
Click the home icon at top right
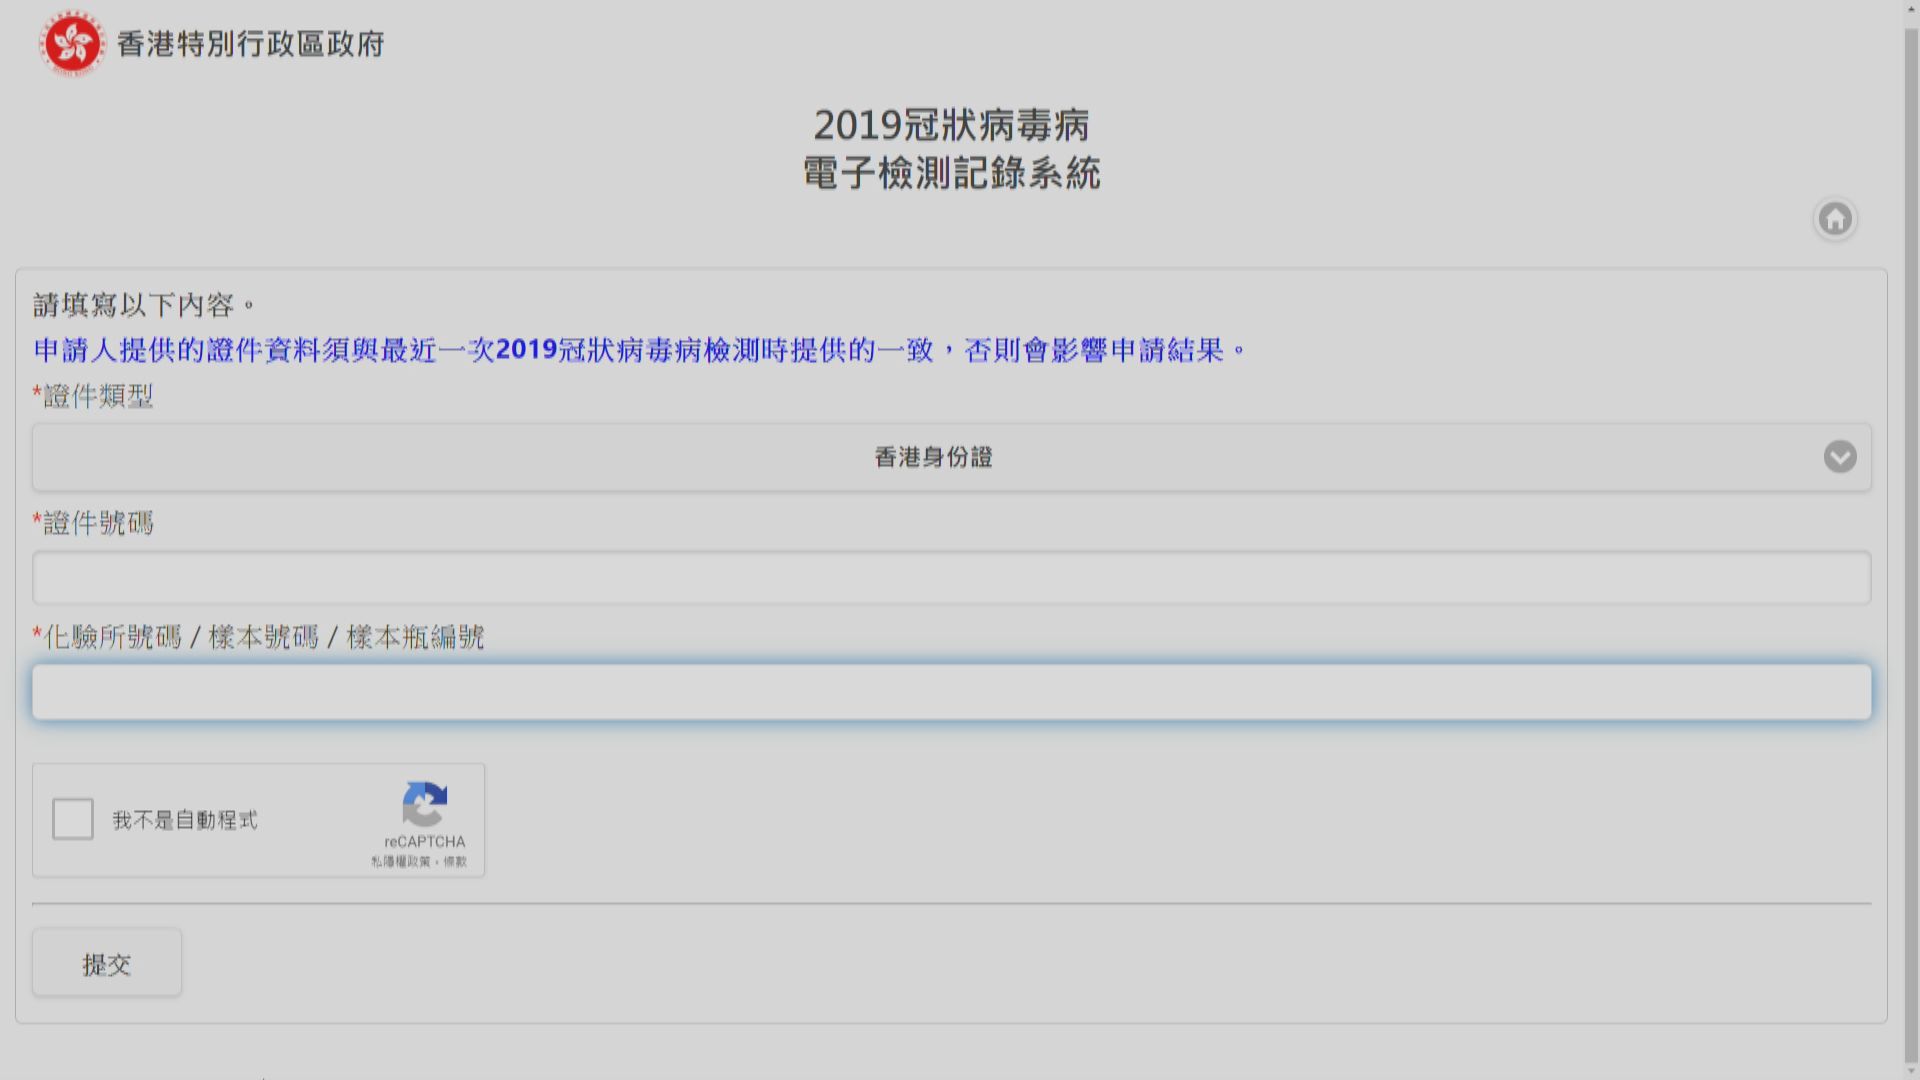click(x=1834, y=218)
